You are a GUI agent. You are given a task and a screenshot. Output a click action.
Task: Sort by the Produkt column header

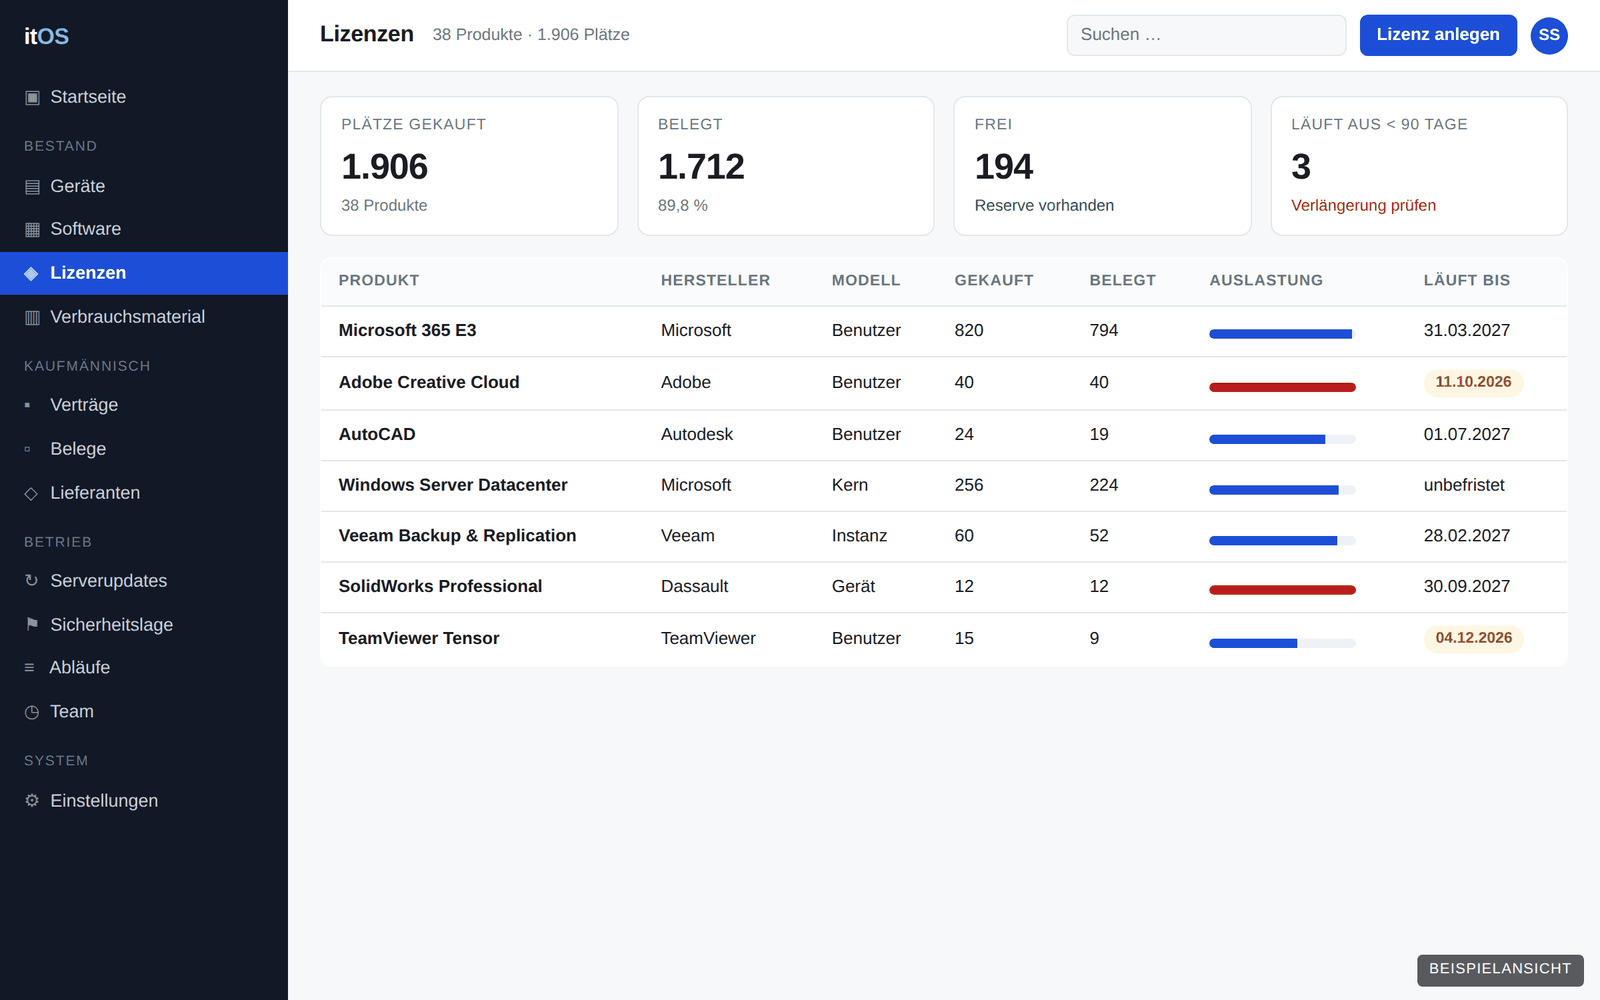[379, 280]
